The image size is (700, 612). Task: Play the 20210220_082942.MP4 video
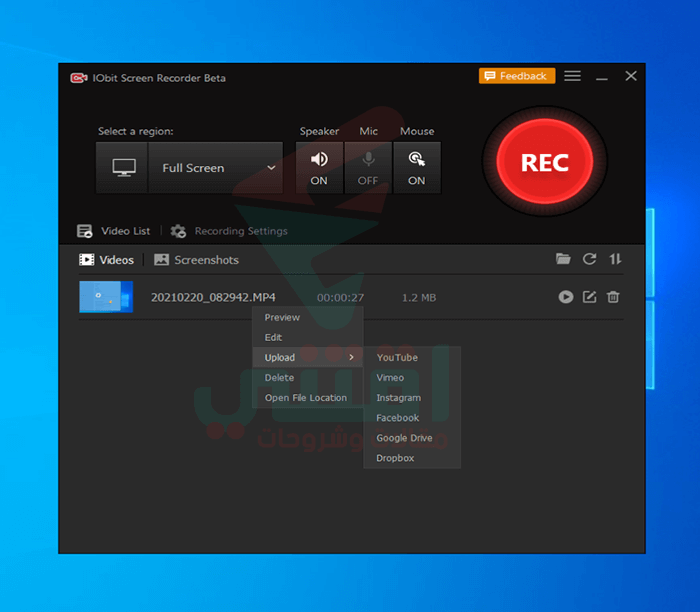[x=566, y=297]
